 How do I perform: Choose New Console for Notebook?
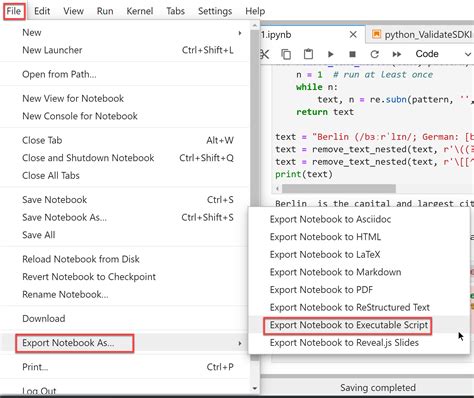point(125,116)
